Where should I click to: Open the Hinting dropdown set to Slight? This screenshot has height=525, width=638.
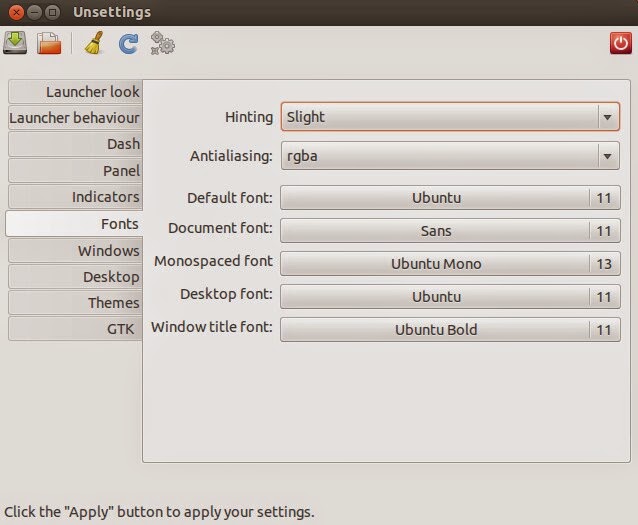click(450, 117)
